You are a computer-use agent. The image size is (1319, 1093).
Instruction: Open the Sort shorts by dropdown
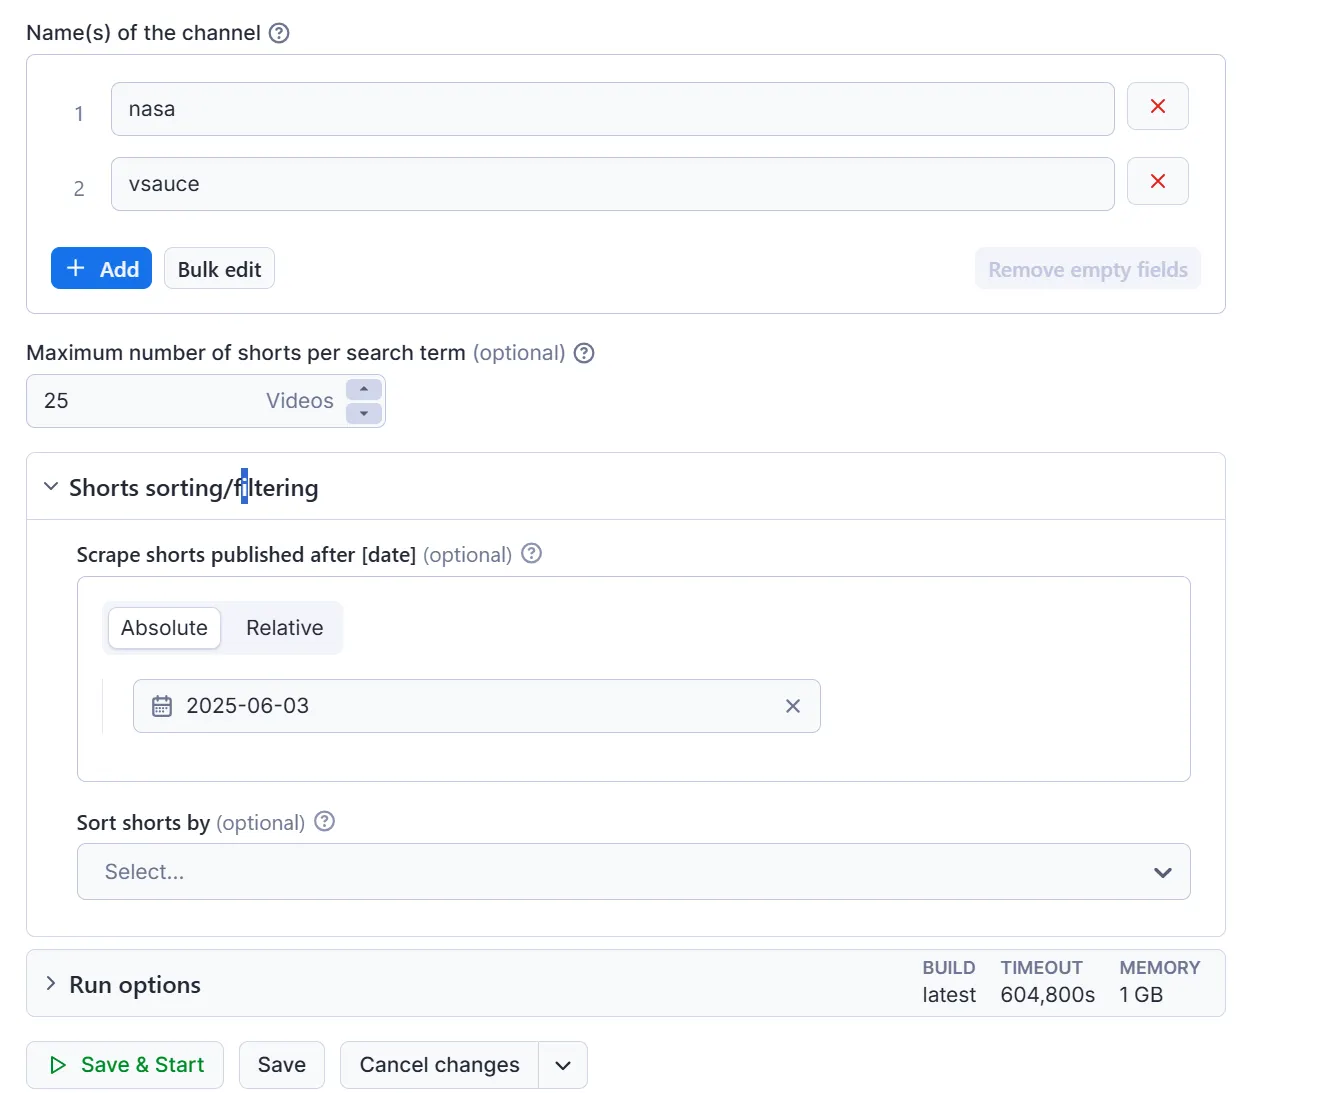tap(633, 871)
